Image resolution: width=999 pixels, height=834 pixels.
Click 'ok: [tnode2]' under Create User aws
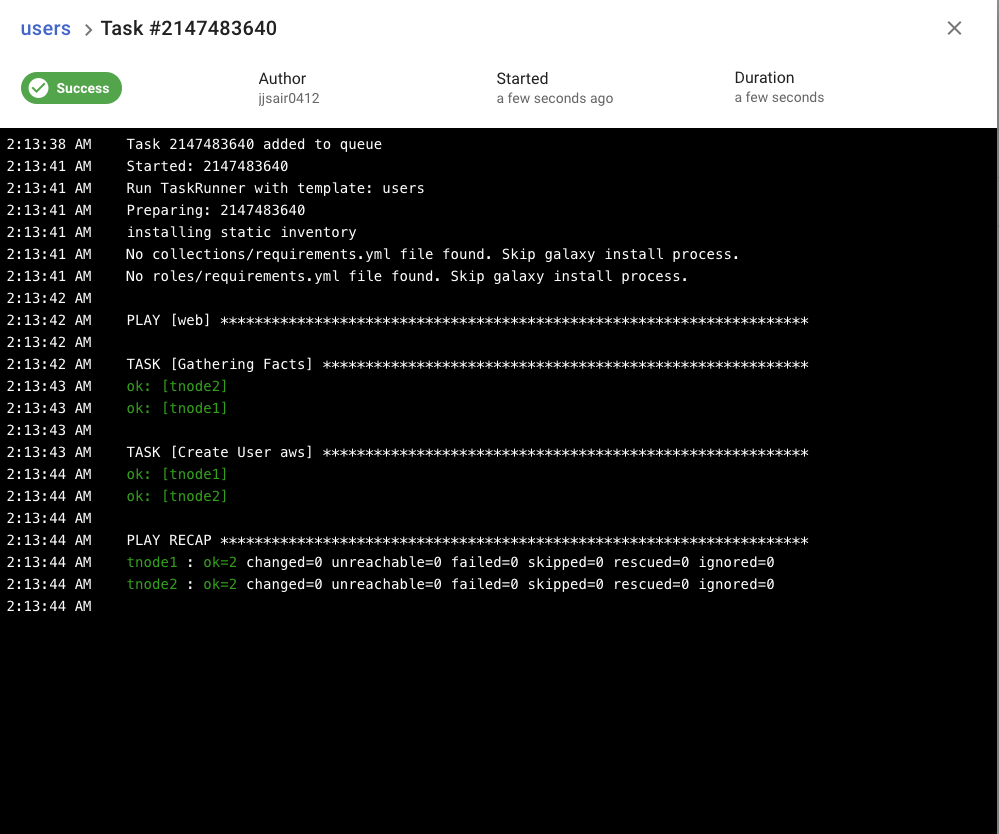(x=176, y=496)
